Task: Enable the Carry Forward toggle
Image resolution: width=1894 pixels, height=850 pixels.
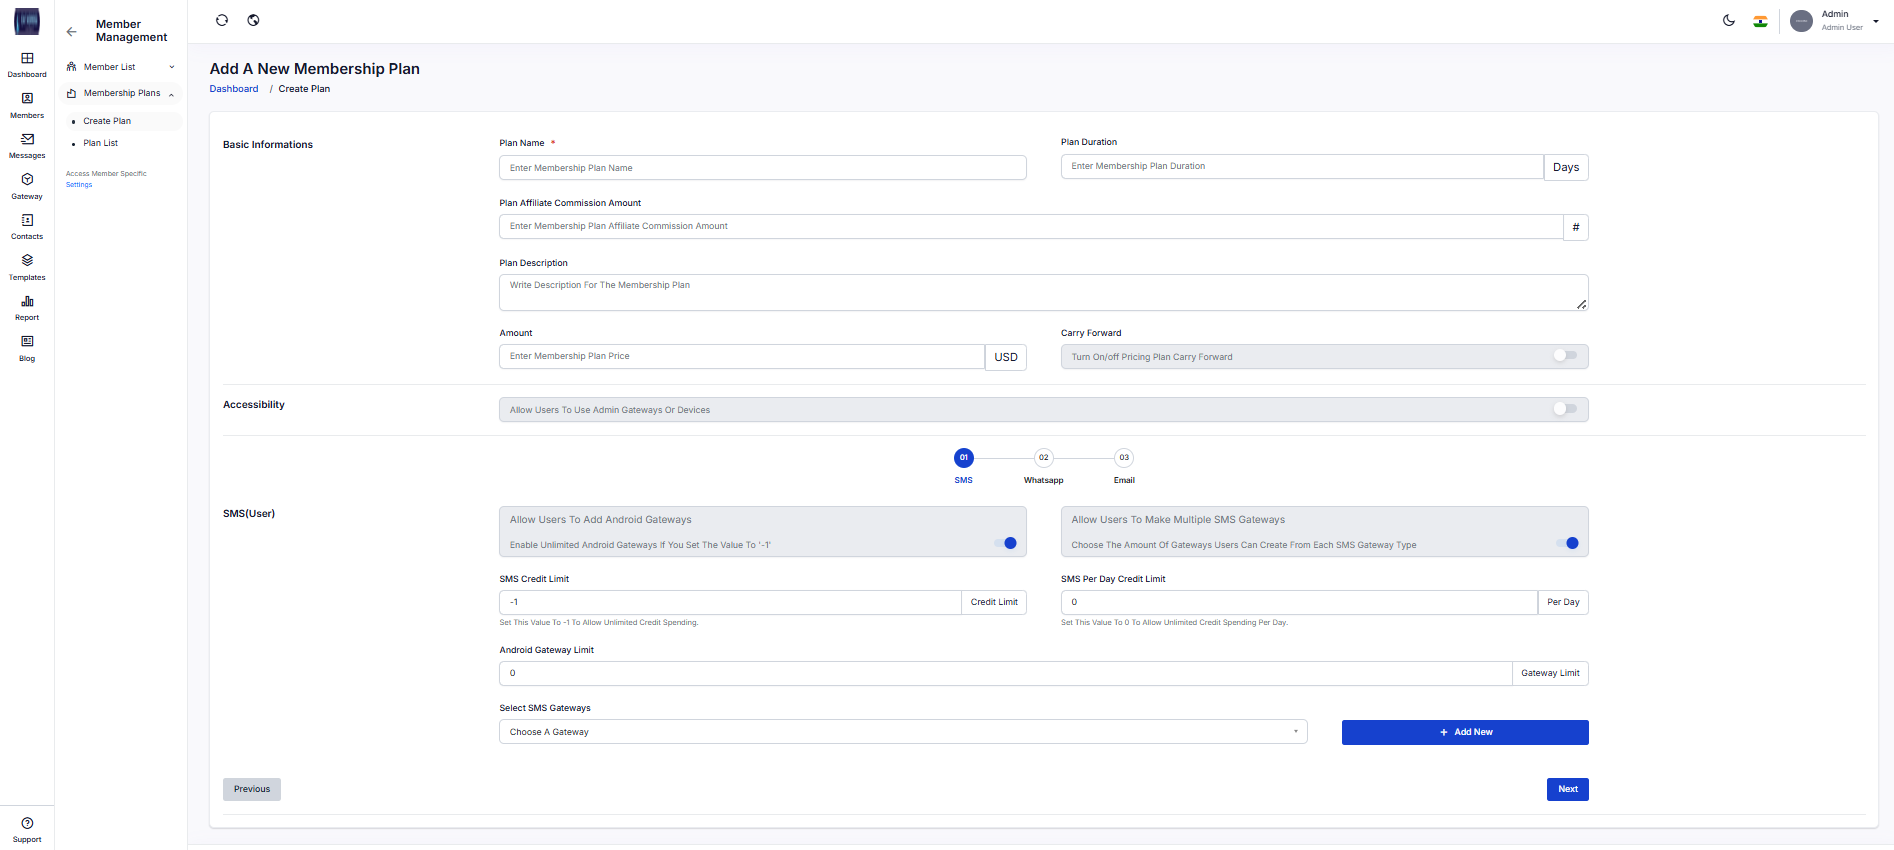Action: coord(1565,356)
